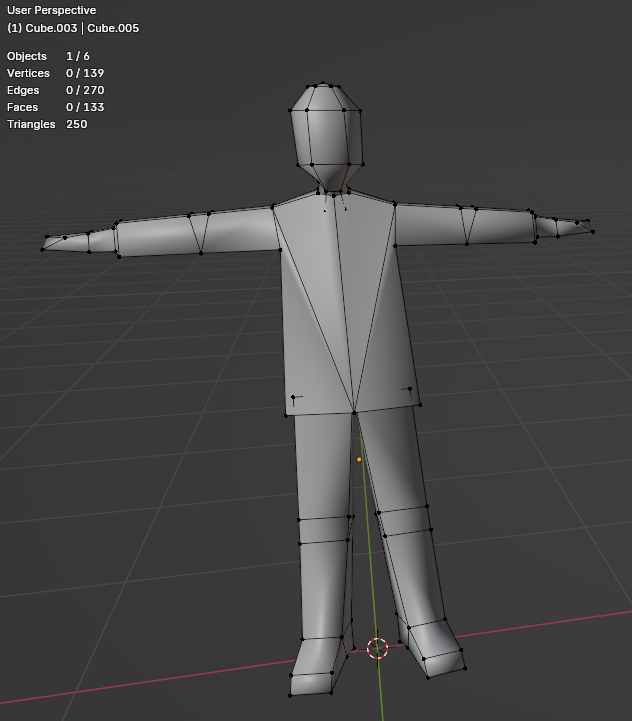
Task: Select the foot on the viewer's right side
Action: (437, 648)
